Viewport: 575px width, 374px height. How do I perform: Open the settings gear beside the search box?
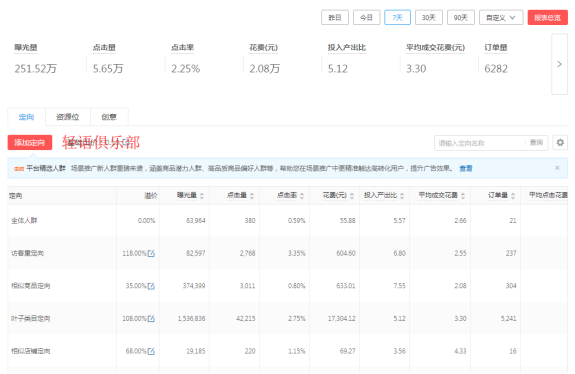pos(560,143)
